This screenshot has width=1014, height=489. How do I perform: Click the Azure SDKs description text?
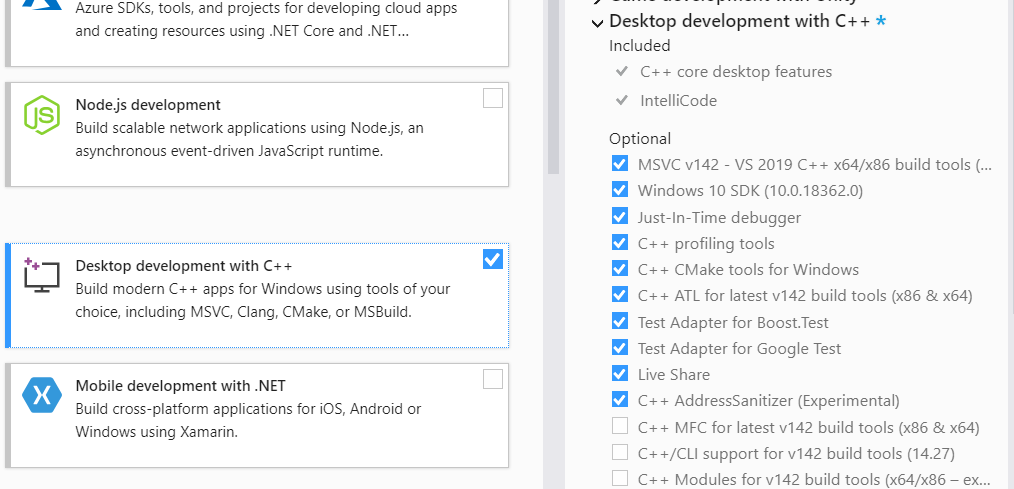click(x=266, y=19)
